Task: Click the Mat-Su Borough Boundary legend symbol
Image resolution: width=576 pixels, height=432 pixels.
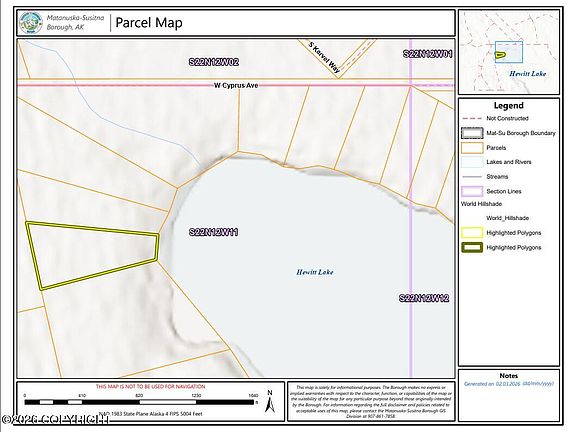Action: pyautogui.click(x=472, y=133)
